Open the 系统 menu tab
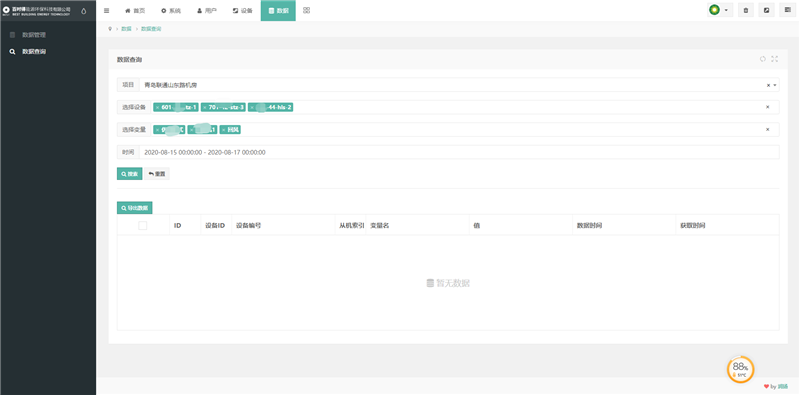Image resolution: width=800 pixels, height=395 pixels. pyautogui.click(x=171, y=10)
